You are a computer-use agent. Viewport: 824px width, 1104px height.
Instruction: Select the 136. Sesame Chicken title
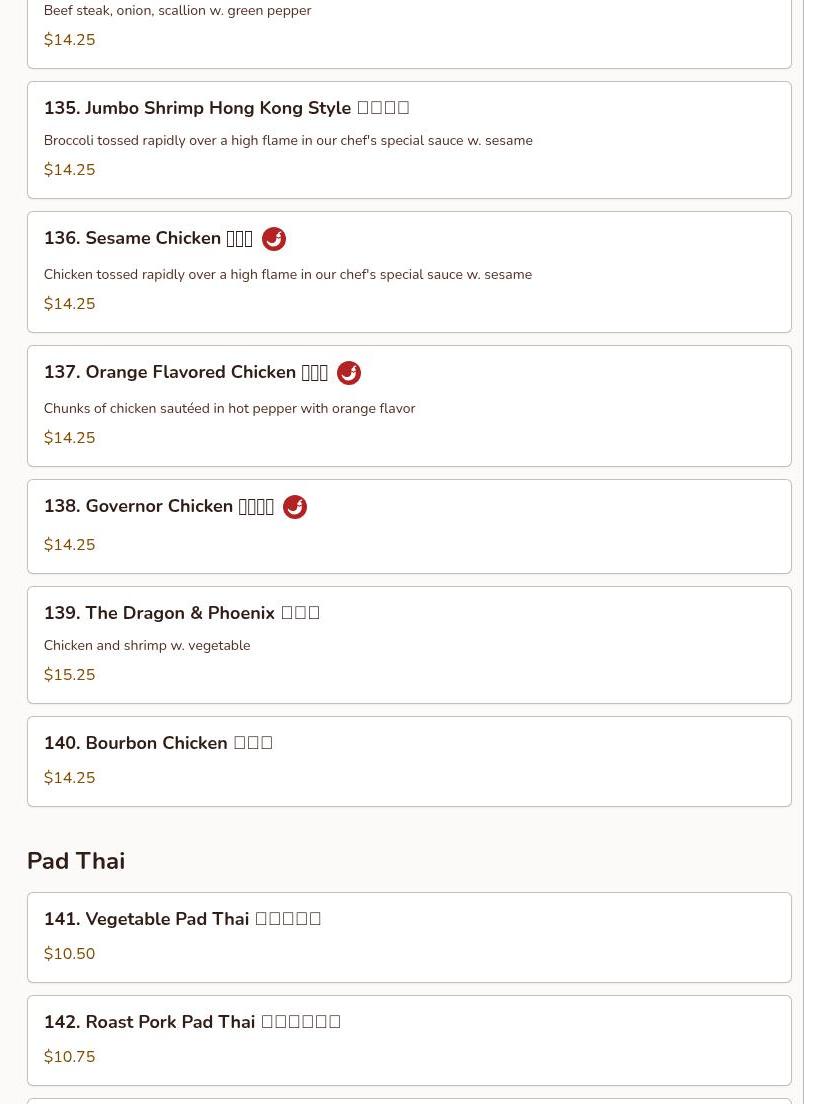click(x=148, y=238)
